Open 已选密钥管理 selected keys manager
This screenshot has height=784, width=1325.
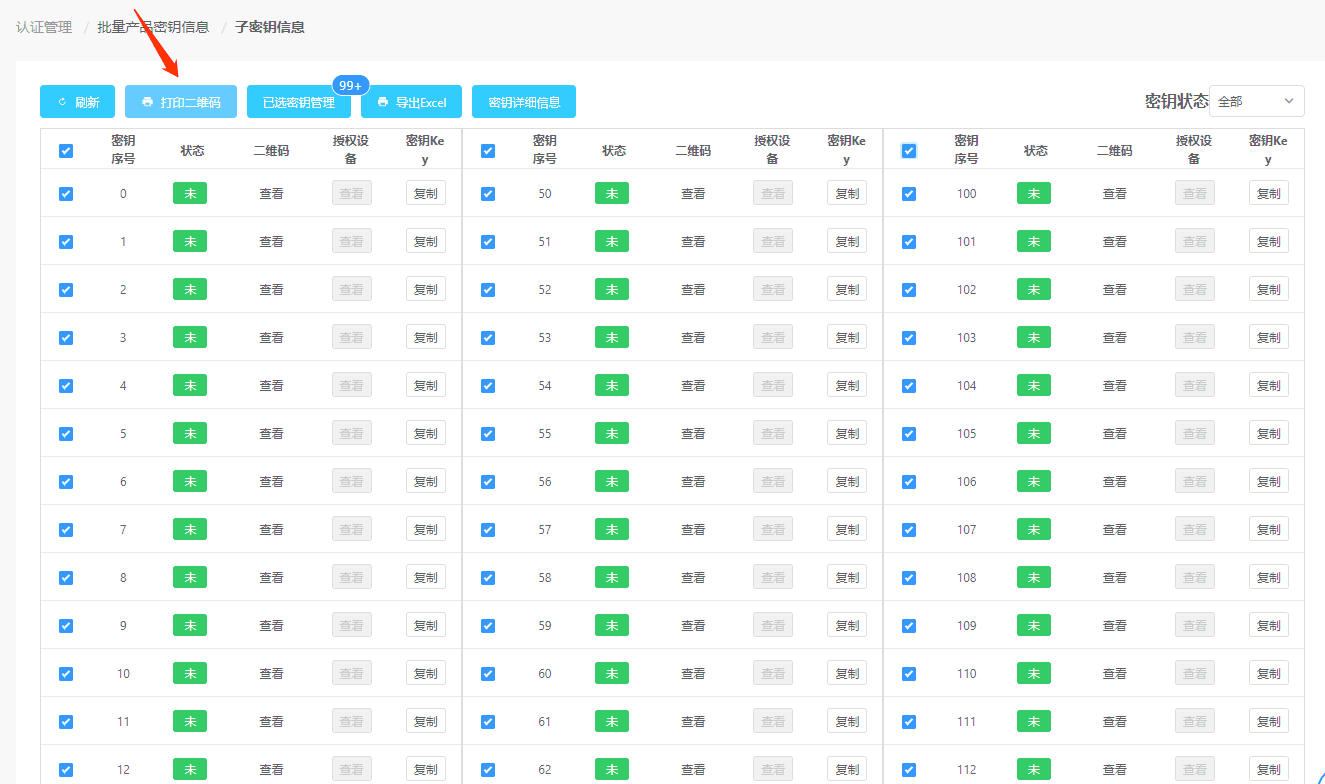298,102
